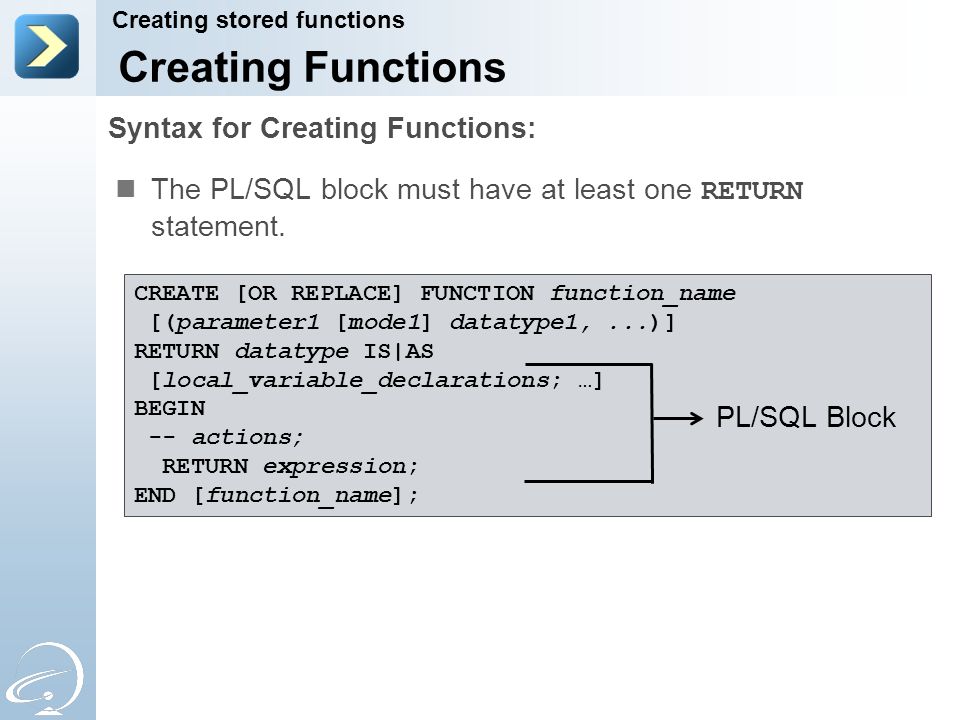Click the "[(parameter1 [mode1] datatype1, ...)]" line

point(412,322)
